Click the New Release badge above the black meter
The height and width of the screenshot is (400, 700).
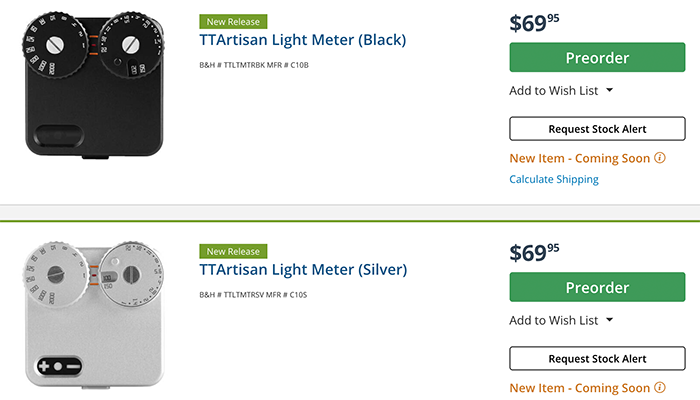pyautogui.click(x=232, y=21)
